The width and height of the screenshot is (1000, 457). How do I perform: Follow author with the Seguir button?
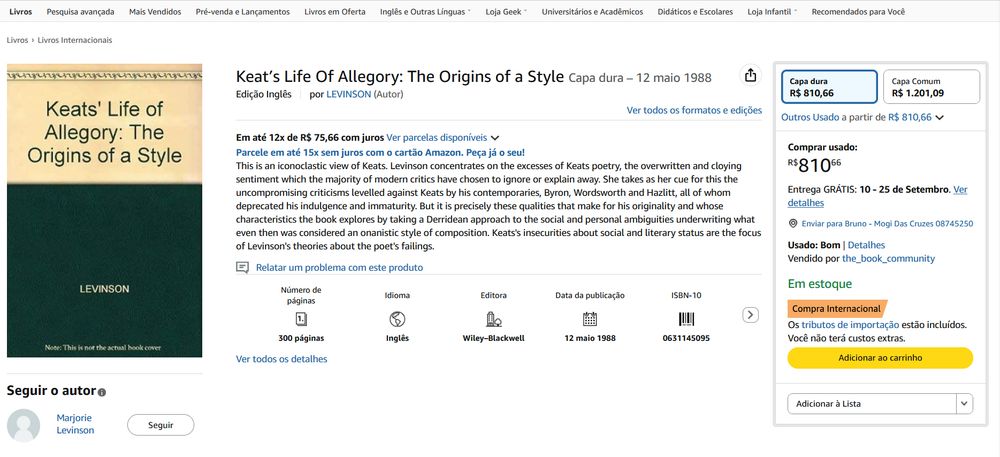click(x=161, y=425)
